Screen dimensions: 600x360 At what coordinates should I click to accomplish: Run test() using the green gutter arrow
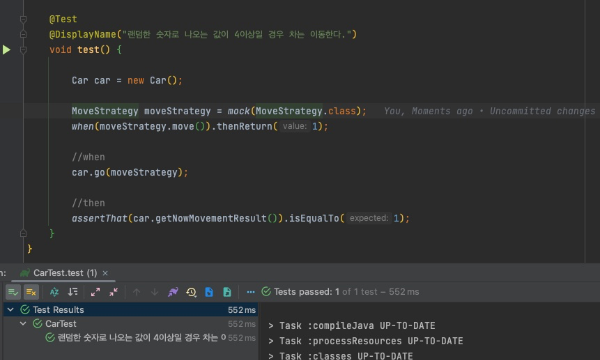(7, 50)
